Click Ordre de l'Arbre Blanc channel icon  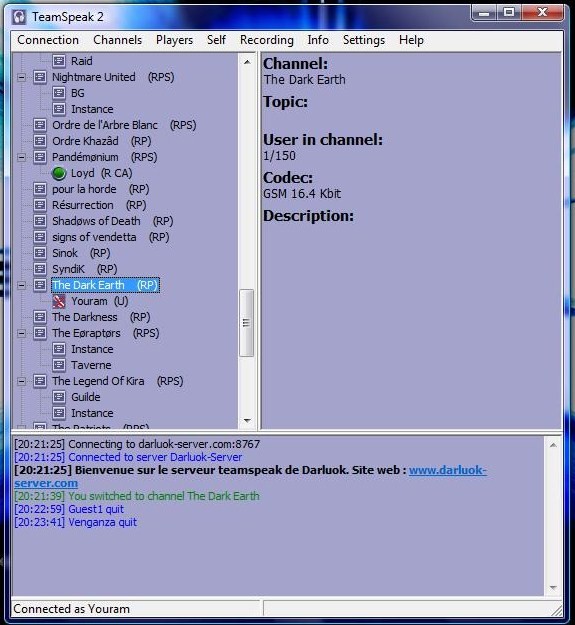[40, 125]
